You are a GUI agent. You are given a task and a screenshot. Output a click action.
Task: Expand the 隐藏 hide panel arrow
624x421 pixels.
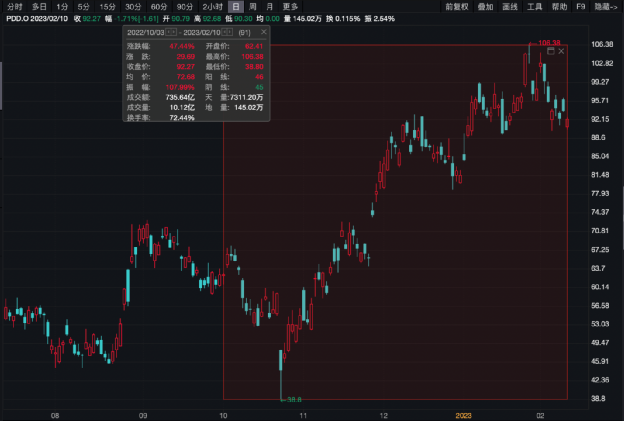606,6
